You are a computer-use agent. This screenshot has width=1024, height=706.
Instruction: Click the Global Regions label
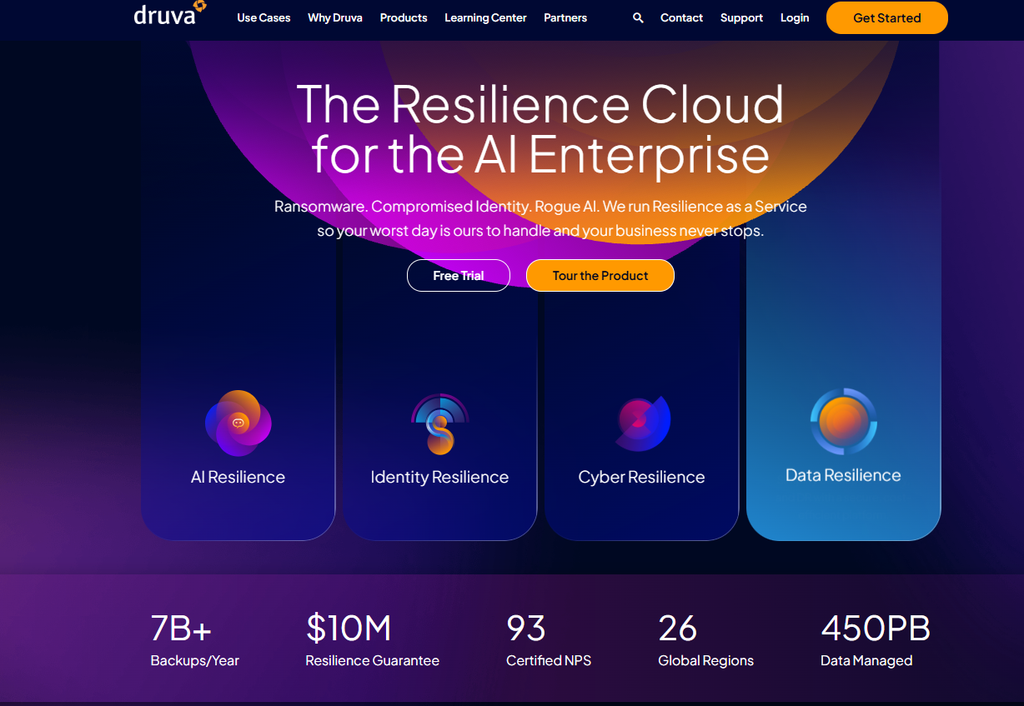[706, 661]
